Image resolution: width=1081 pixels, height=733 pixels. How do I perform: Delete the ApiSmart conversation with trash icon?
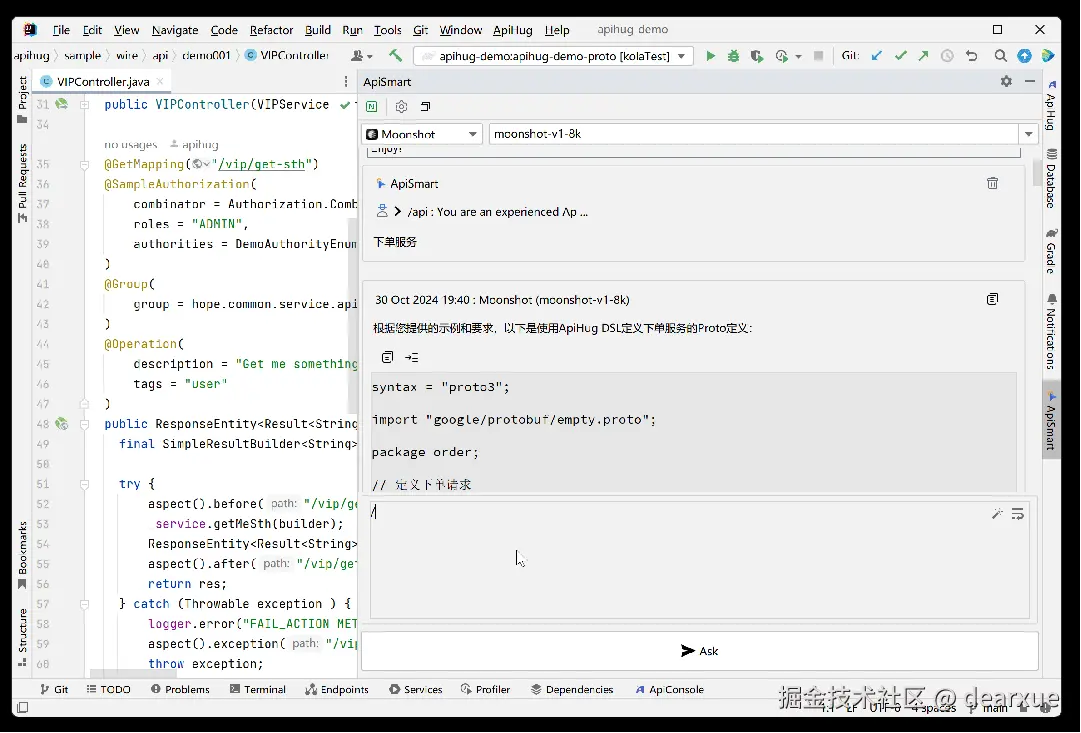pos(992,183)
